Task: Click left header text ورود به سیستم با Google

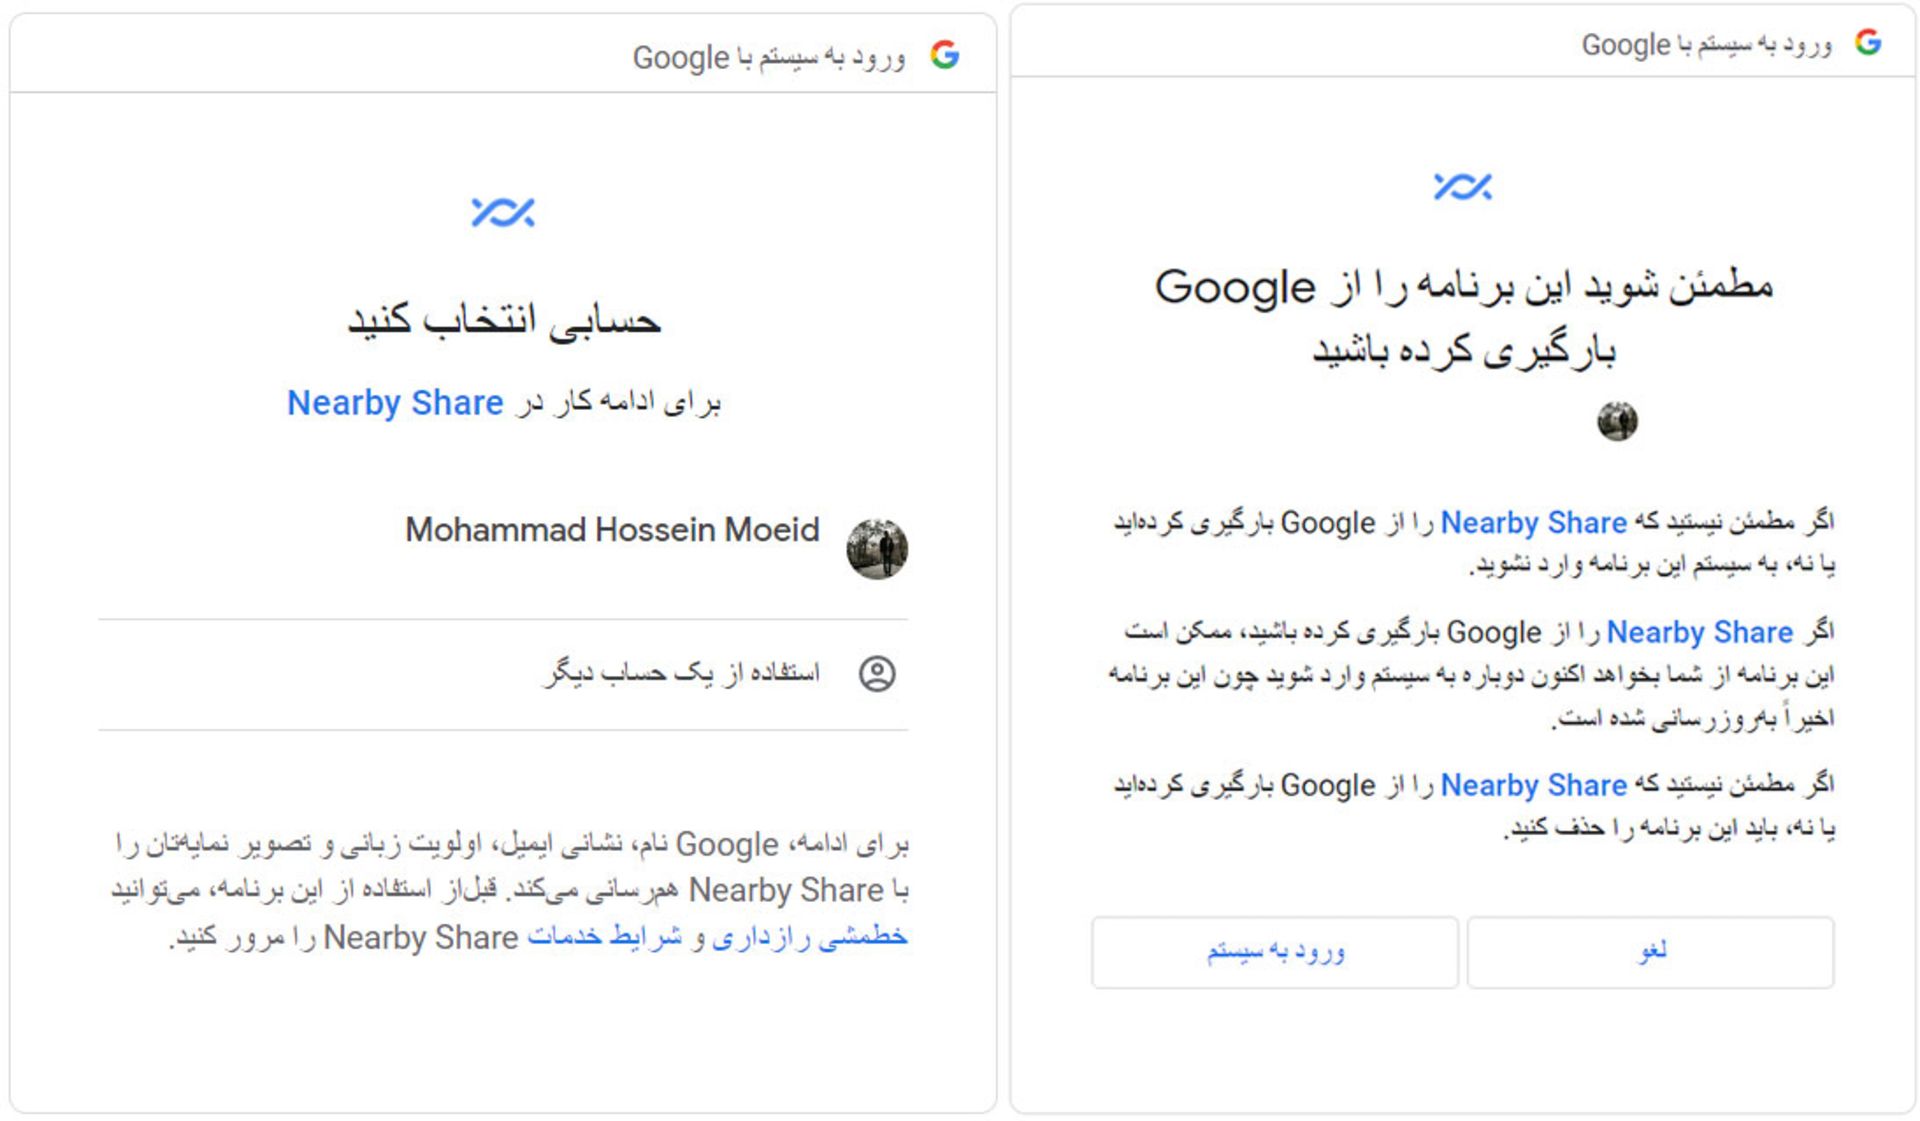Action: (x=769, y=57)
